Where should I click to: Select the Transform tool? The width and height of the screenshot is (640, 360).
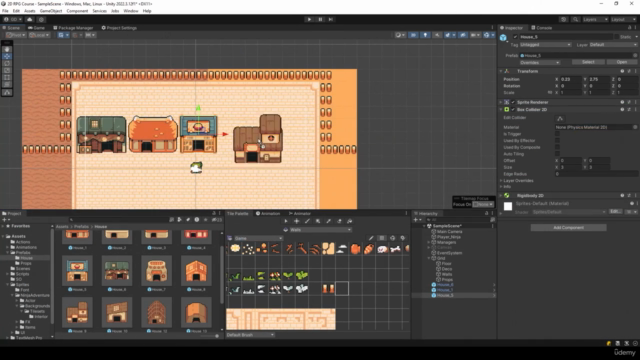(x=7, y=84)
